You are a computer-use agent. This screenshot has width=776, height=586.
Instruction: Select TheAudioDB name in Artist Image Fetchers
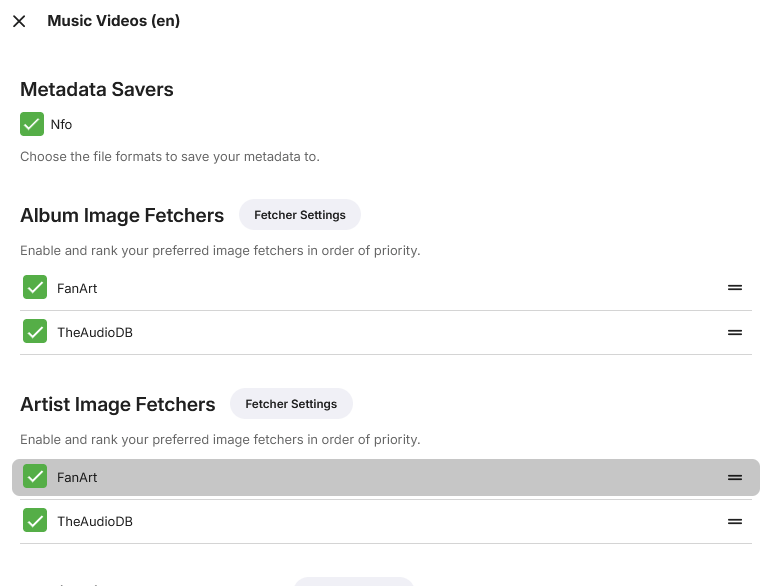coord(95,521)
